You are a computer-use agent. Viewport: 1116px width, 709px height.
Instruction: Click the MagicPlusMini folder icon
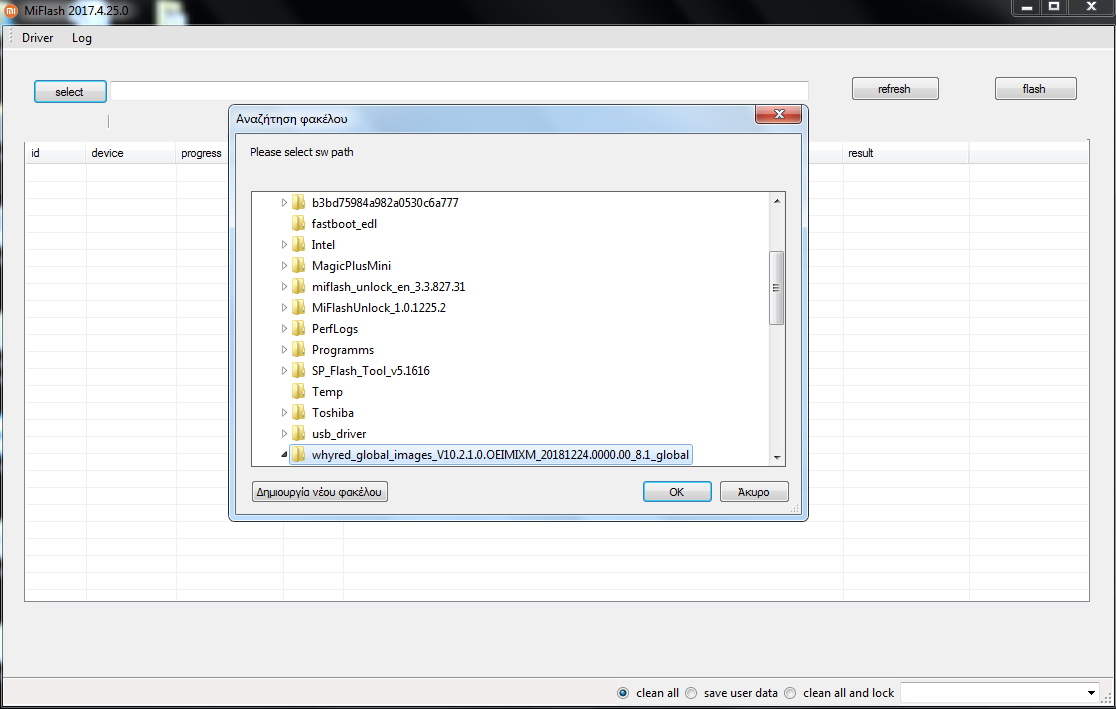[x=299, y=266]
